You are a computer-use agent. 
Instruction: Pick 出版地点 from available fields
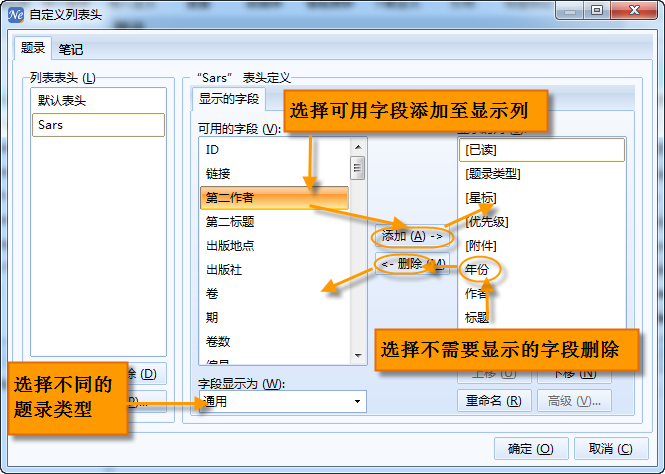pyautogui.click(x=274, y=245)
